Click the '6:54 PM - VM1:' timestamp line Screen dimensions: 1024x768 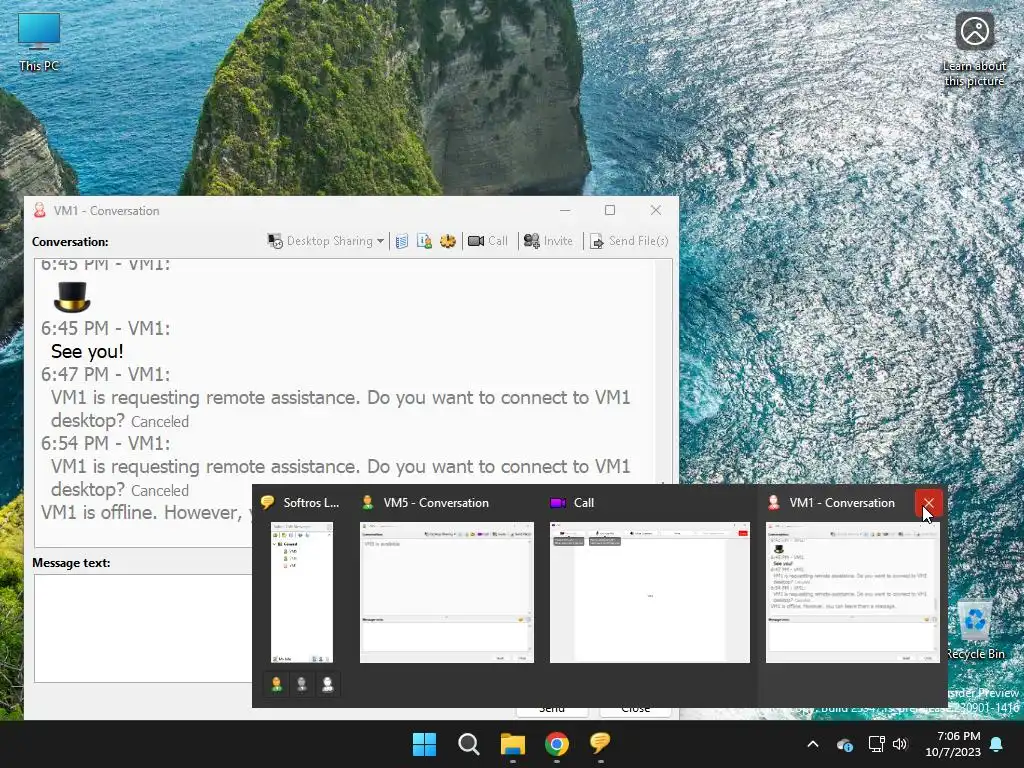pos(105,443)
